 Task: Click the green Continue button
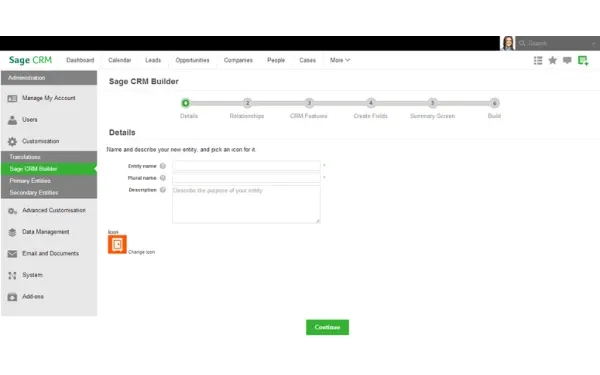327,327
